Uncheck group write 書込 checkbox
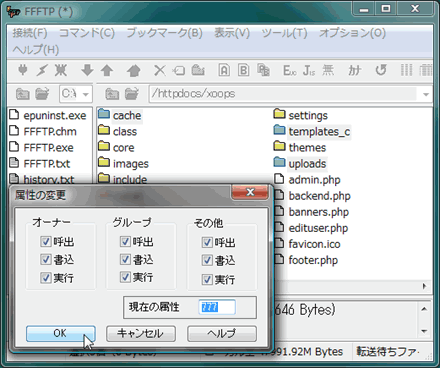 pyautogui.click(x=125, y=259)
